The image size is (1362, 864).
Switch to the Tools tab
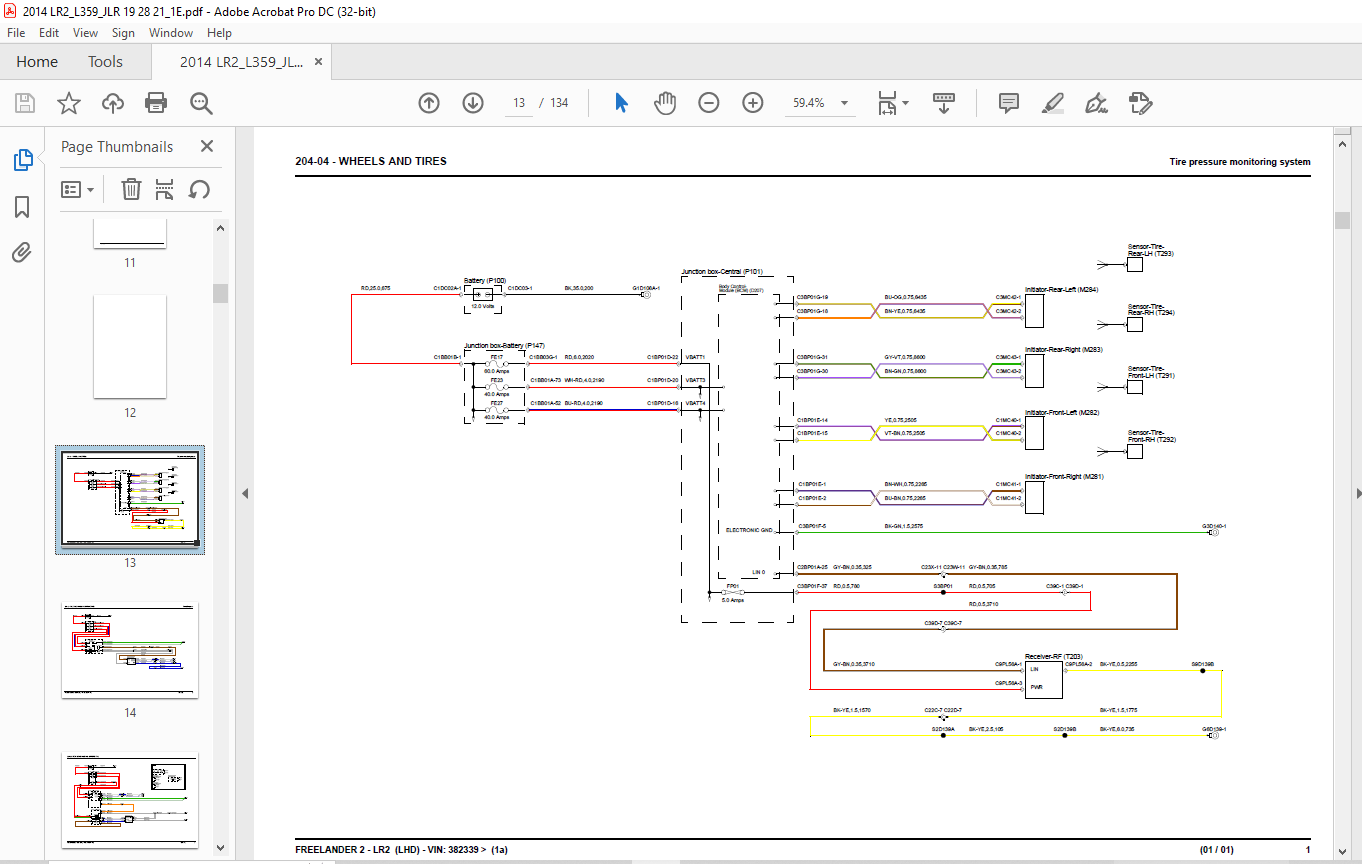coord(105,62)
